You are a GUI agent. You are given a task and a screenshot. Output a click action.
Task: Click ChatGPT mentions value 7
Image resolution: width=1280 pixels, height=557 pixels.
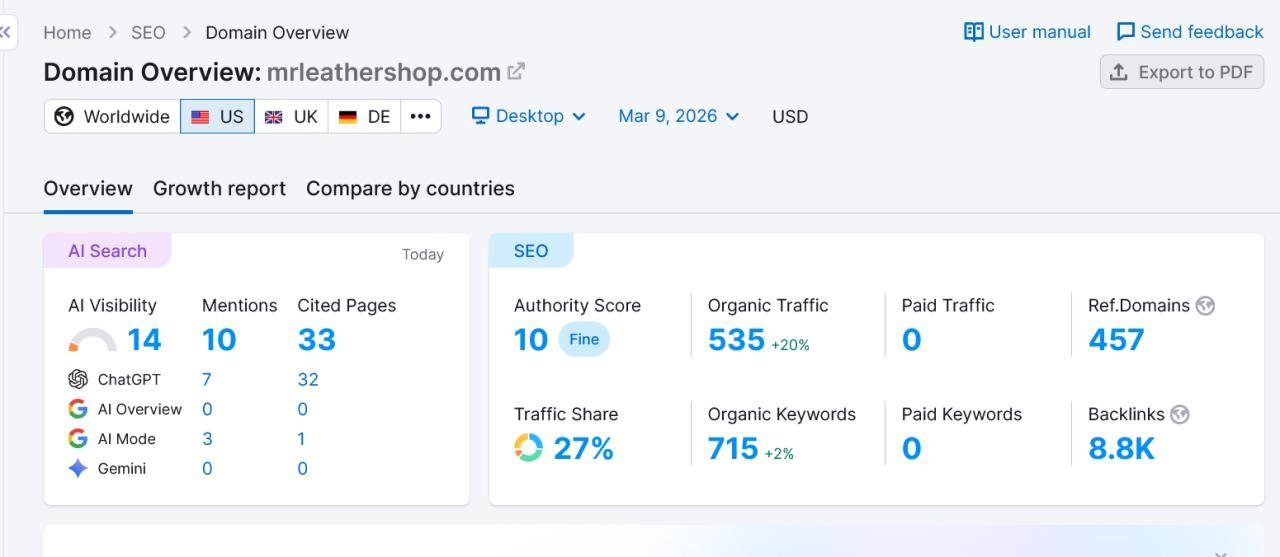click(x=207, y=379)
